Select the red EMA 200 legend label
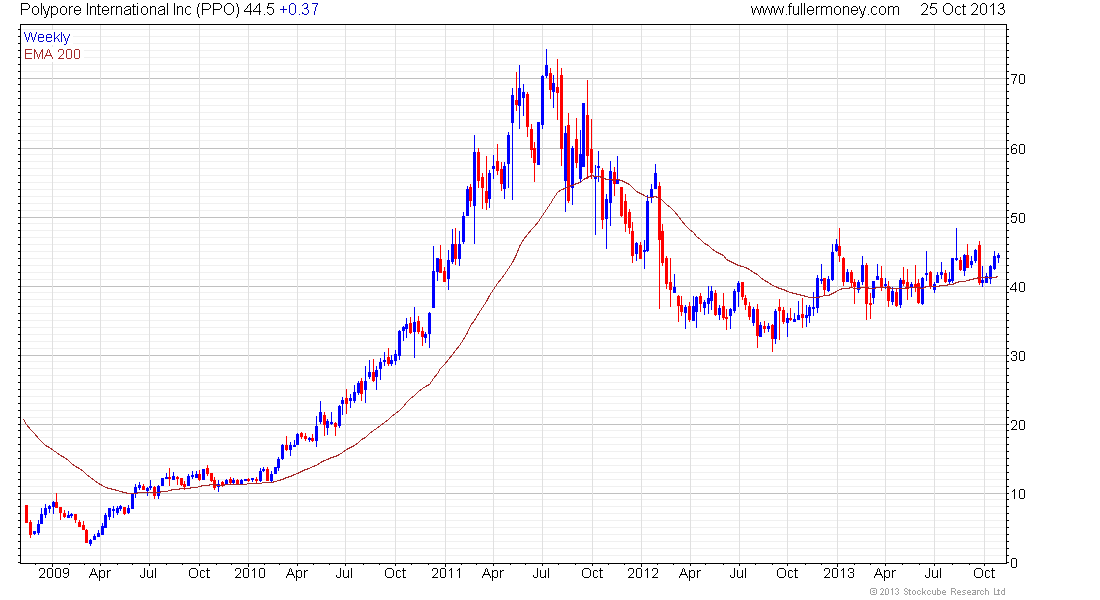This screenshot has height=600, width=1100. tap(52, 54)
